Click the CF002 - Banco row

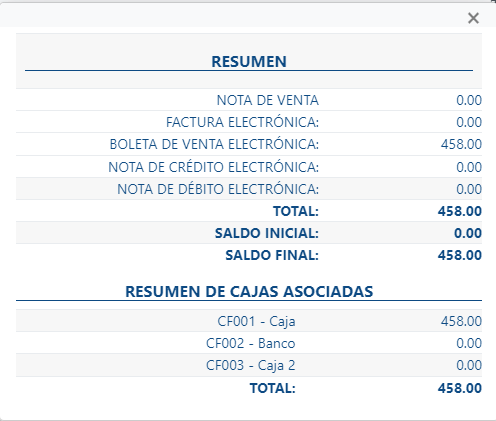pyautogui.click(x=249, y=343)
